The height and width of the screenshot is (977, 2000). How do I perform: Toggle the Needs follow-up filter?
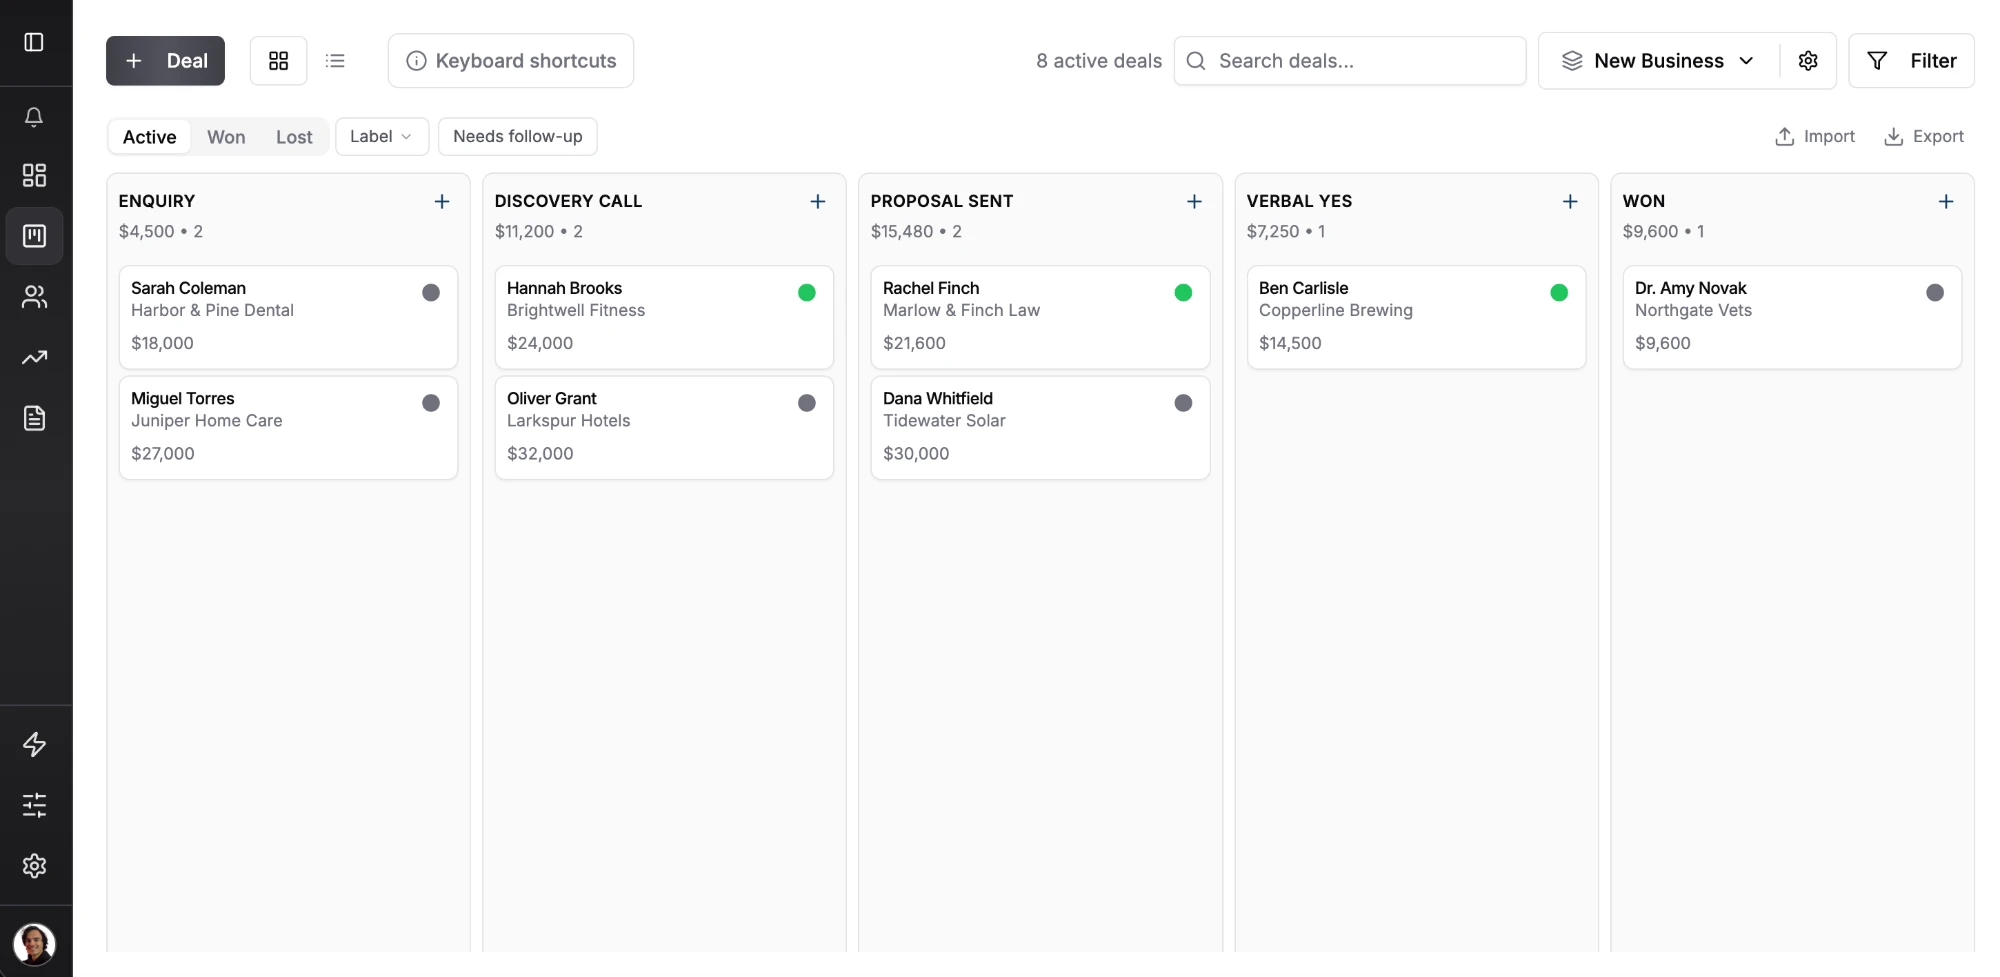[518, 137]
